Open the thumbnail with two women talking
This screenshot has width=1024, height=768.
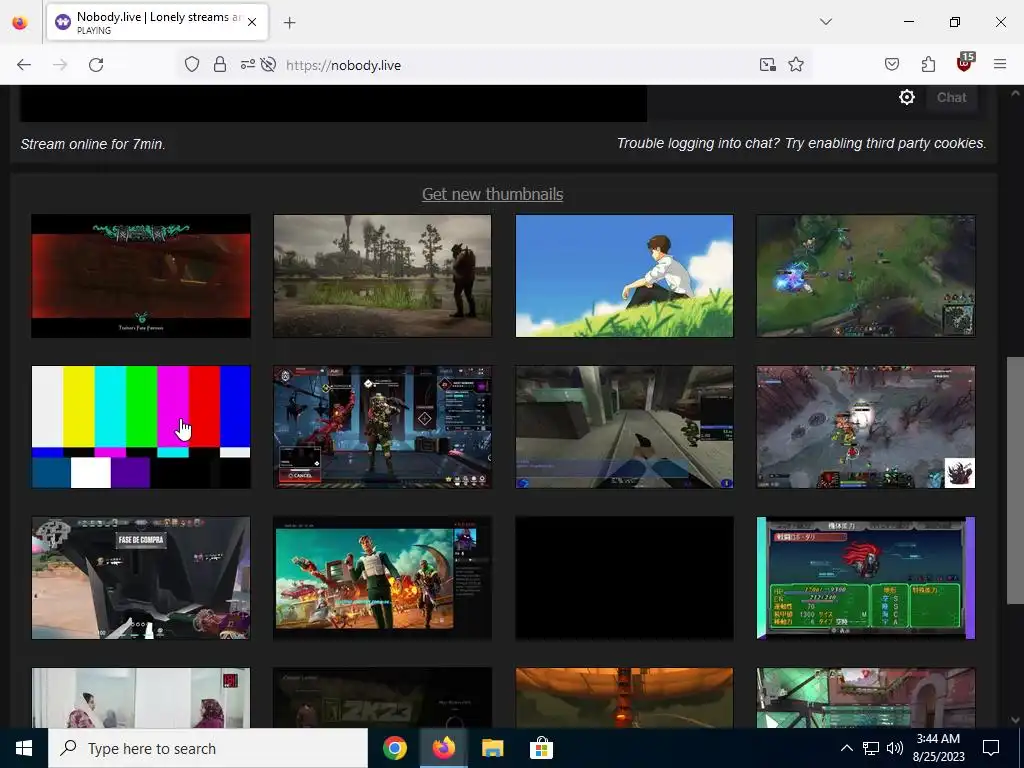coord(141,697)
